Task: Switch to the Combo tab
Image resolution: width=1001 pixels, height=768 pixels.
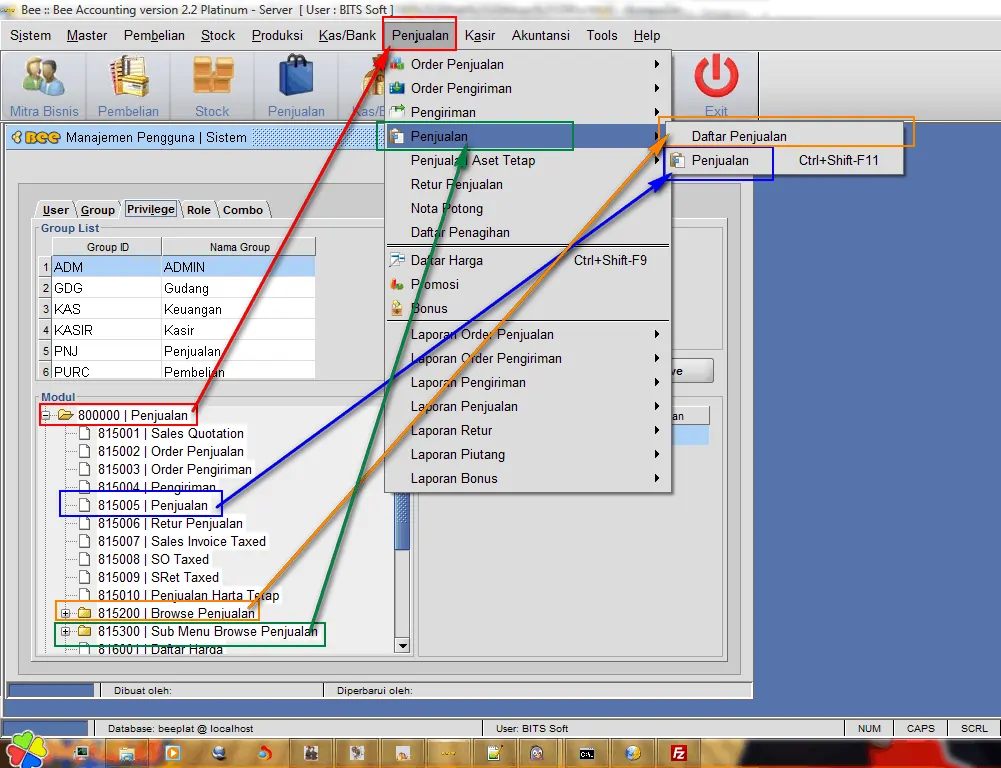Action: click(243, 210)
